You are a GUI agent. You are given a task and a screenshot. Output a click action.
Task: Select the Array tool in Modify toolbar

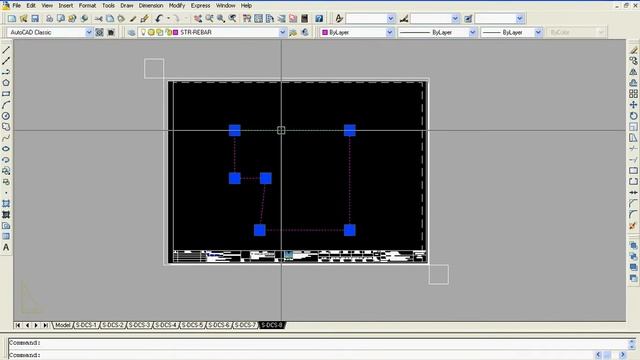633,94
